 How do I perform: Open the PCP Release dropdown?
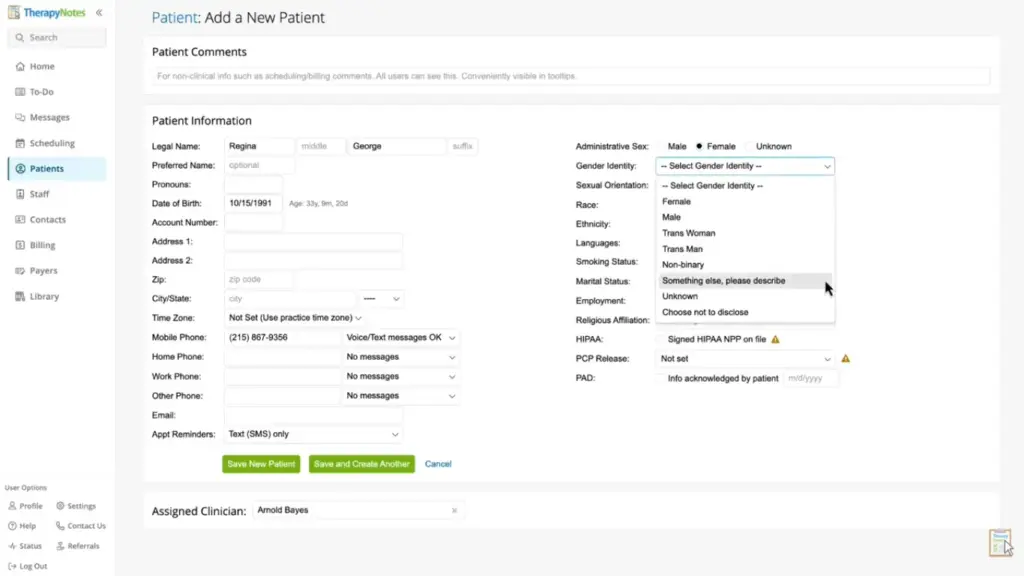click(745, 359)
